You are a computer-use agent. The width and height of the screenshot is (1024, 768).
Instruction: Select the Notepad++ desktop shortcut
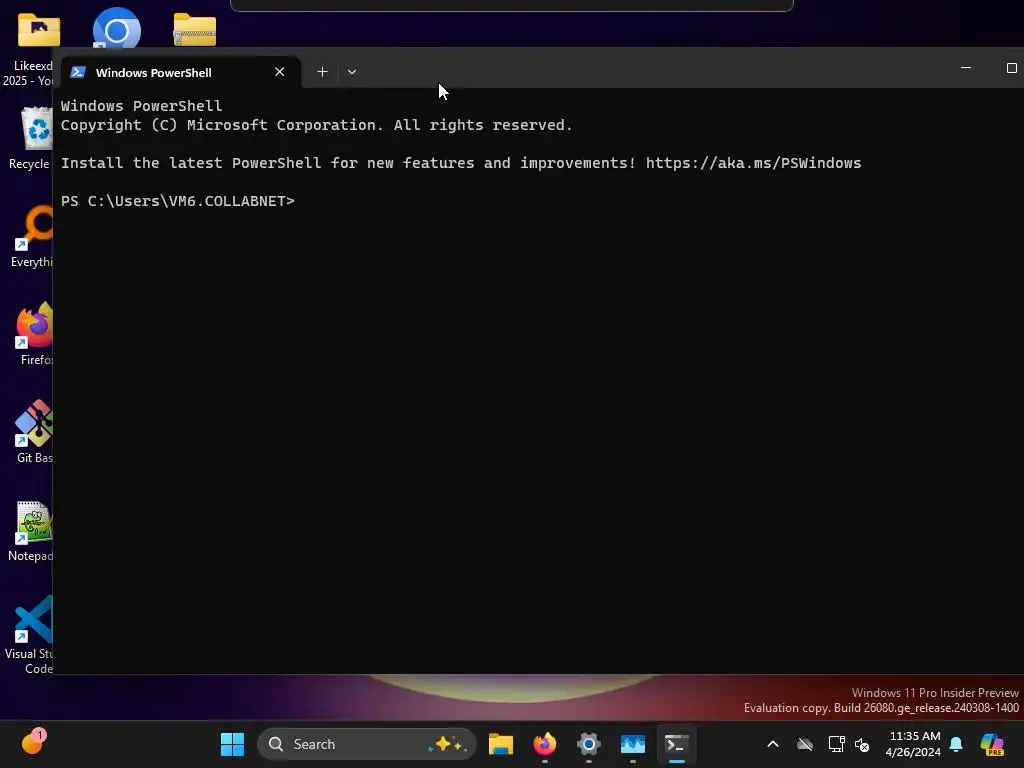pyautogui.click(x=31, y=531)
